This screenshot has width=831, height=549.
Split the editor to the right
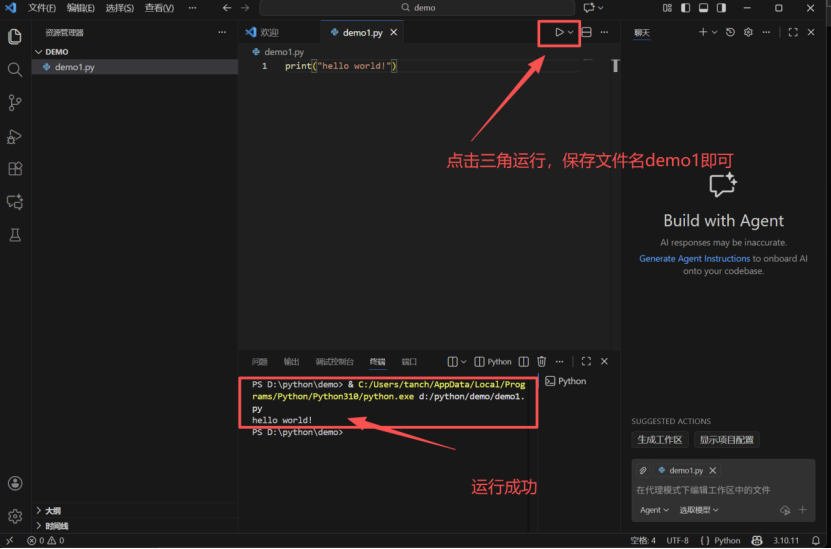pyautogui.click(x=587, y=32)
